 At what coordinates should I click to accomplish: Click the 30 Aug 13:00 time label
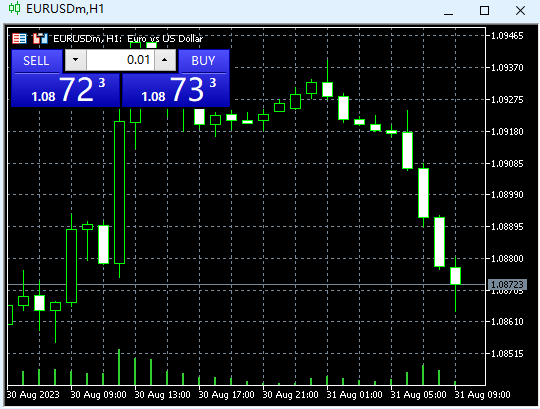click(x=162, y=395)
